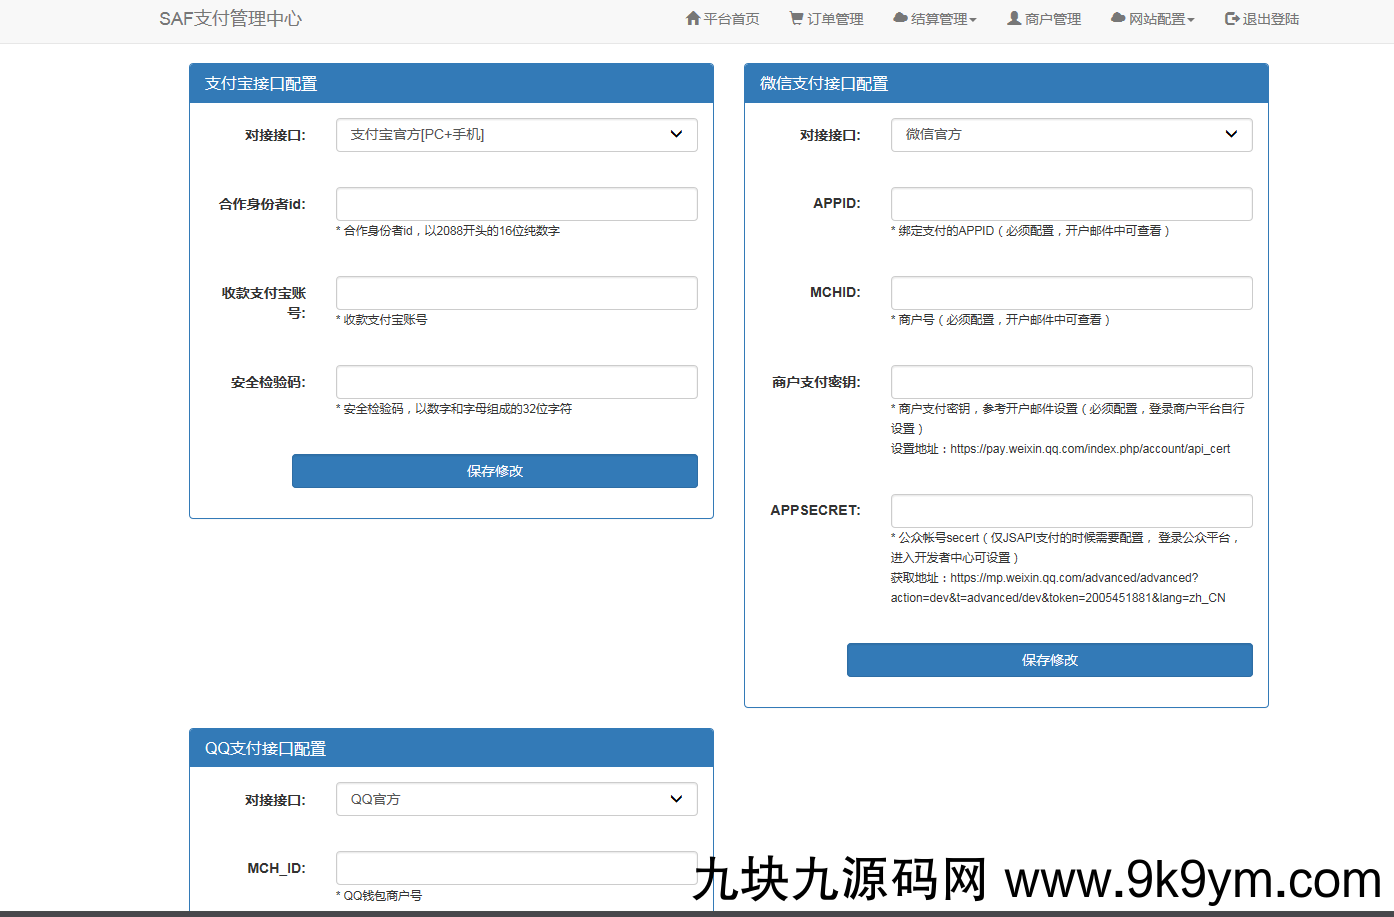The height and width of the screenshot is (917, 1394).
Task: Focus the 合作身份者id input field
Action: click(516, 204)
